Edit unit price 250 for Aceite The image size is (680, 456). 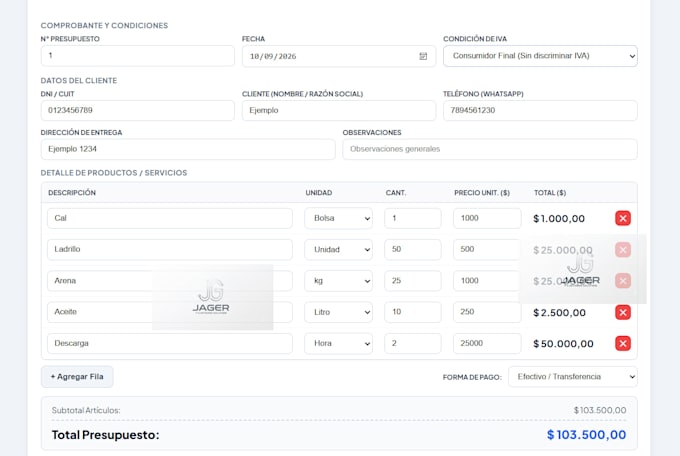click(x=487, y=312)
